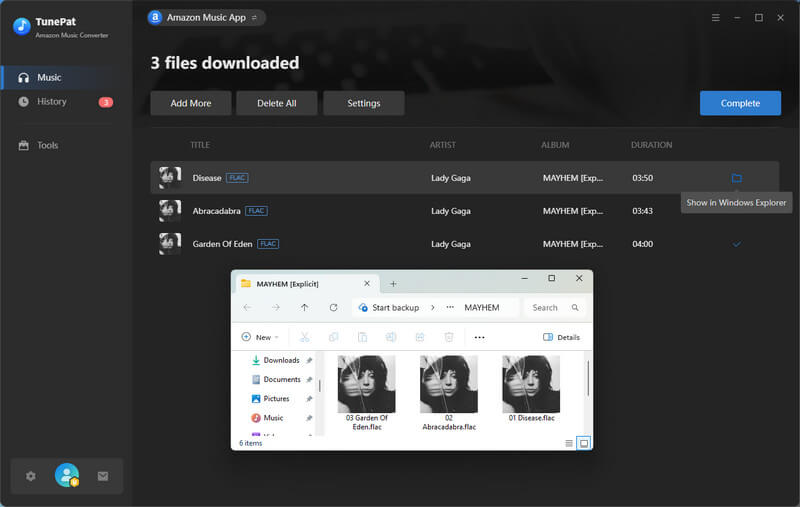
Task: Open the mail feedback icon
Action: [x=103, y=476]
